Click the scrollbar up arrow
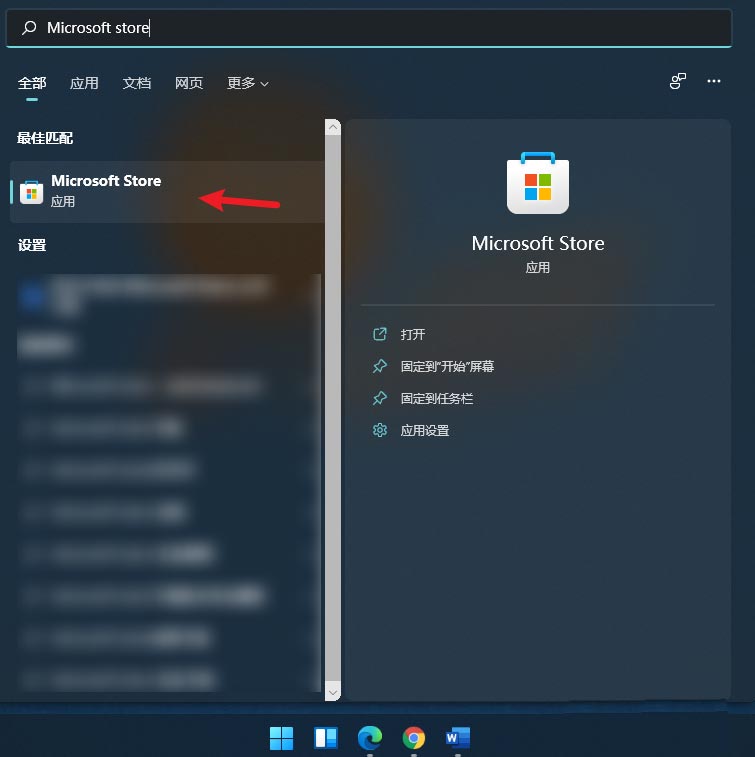 point(333,127)
